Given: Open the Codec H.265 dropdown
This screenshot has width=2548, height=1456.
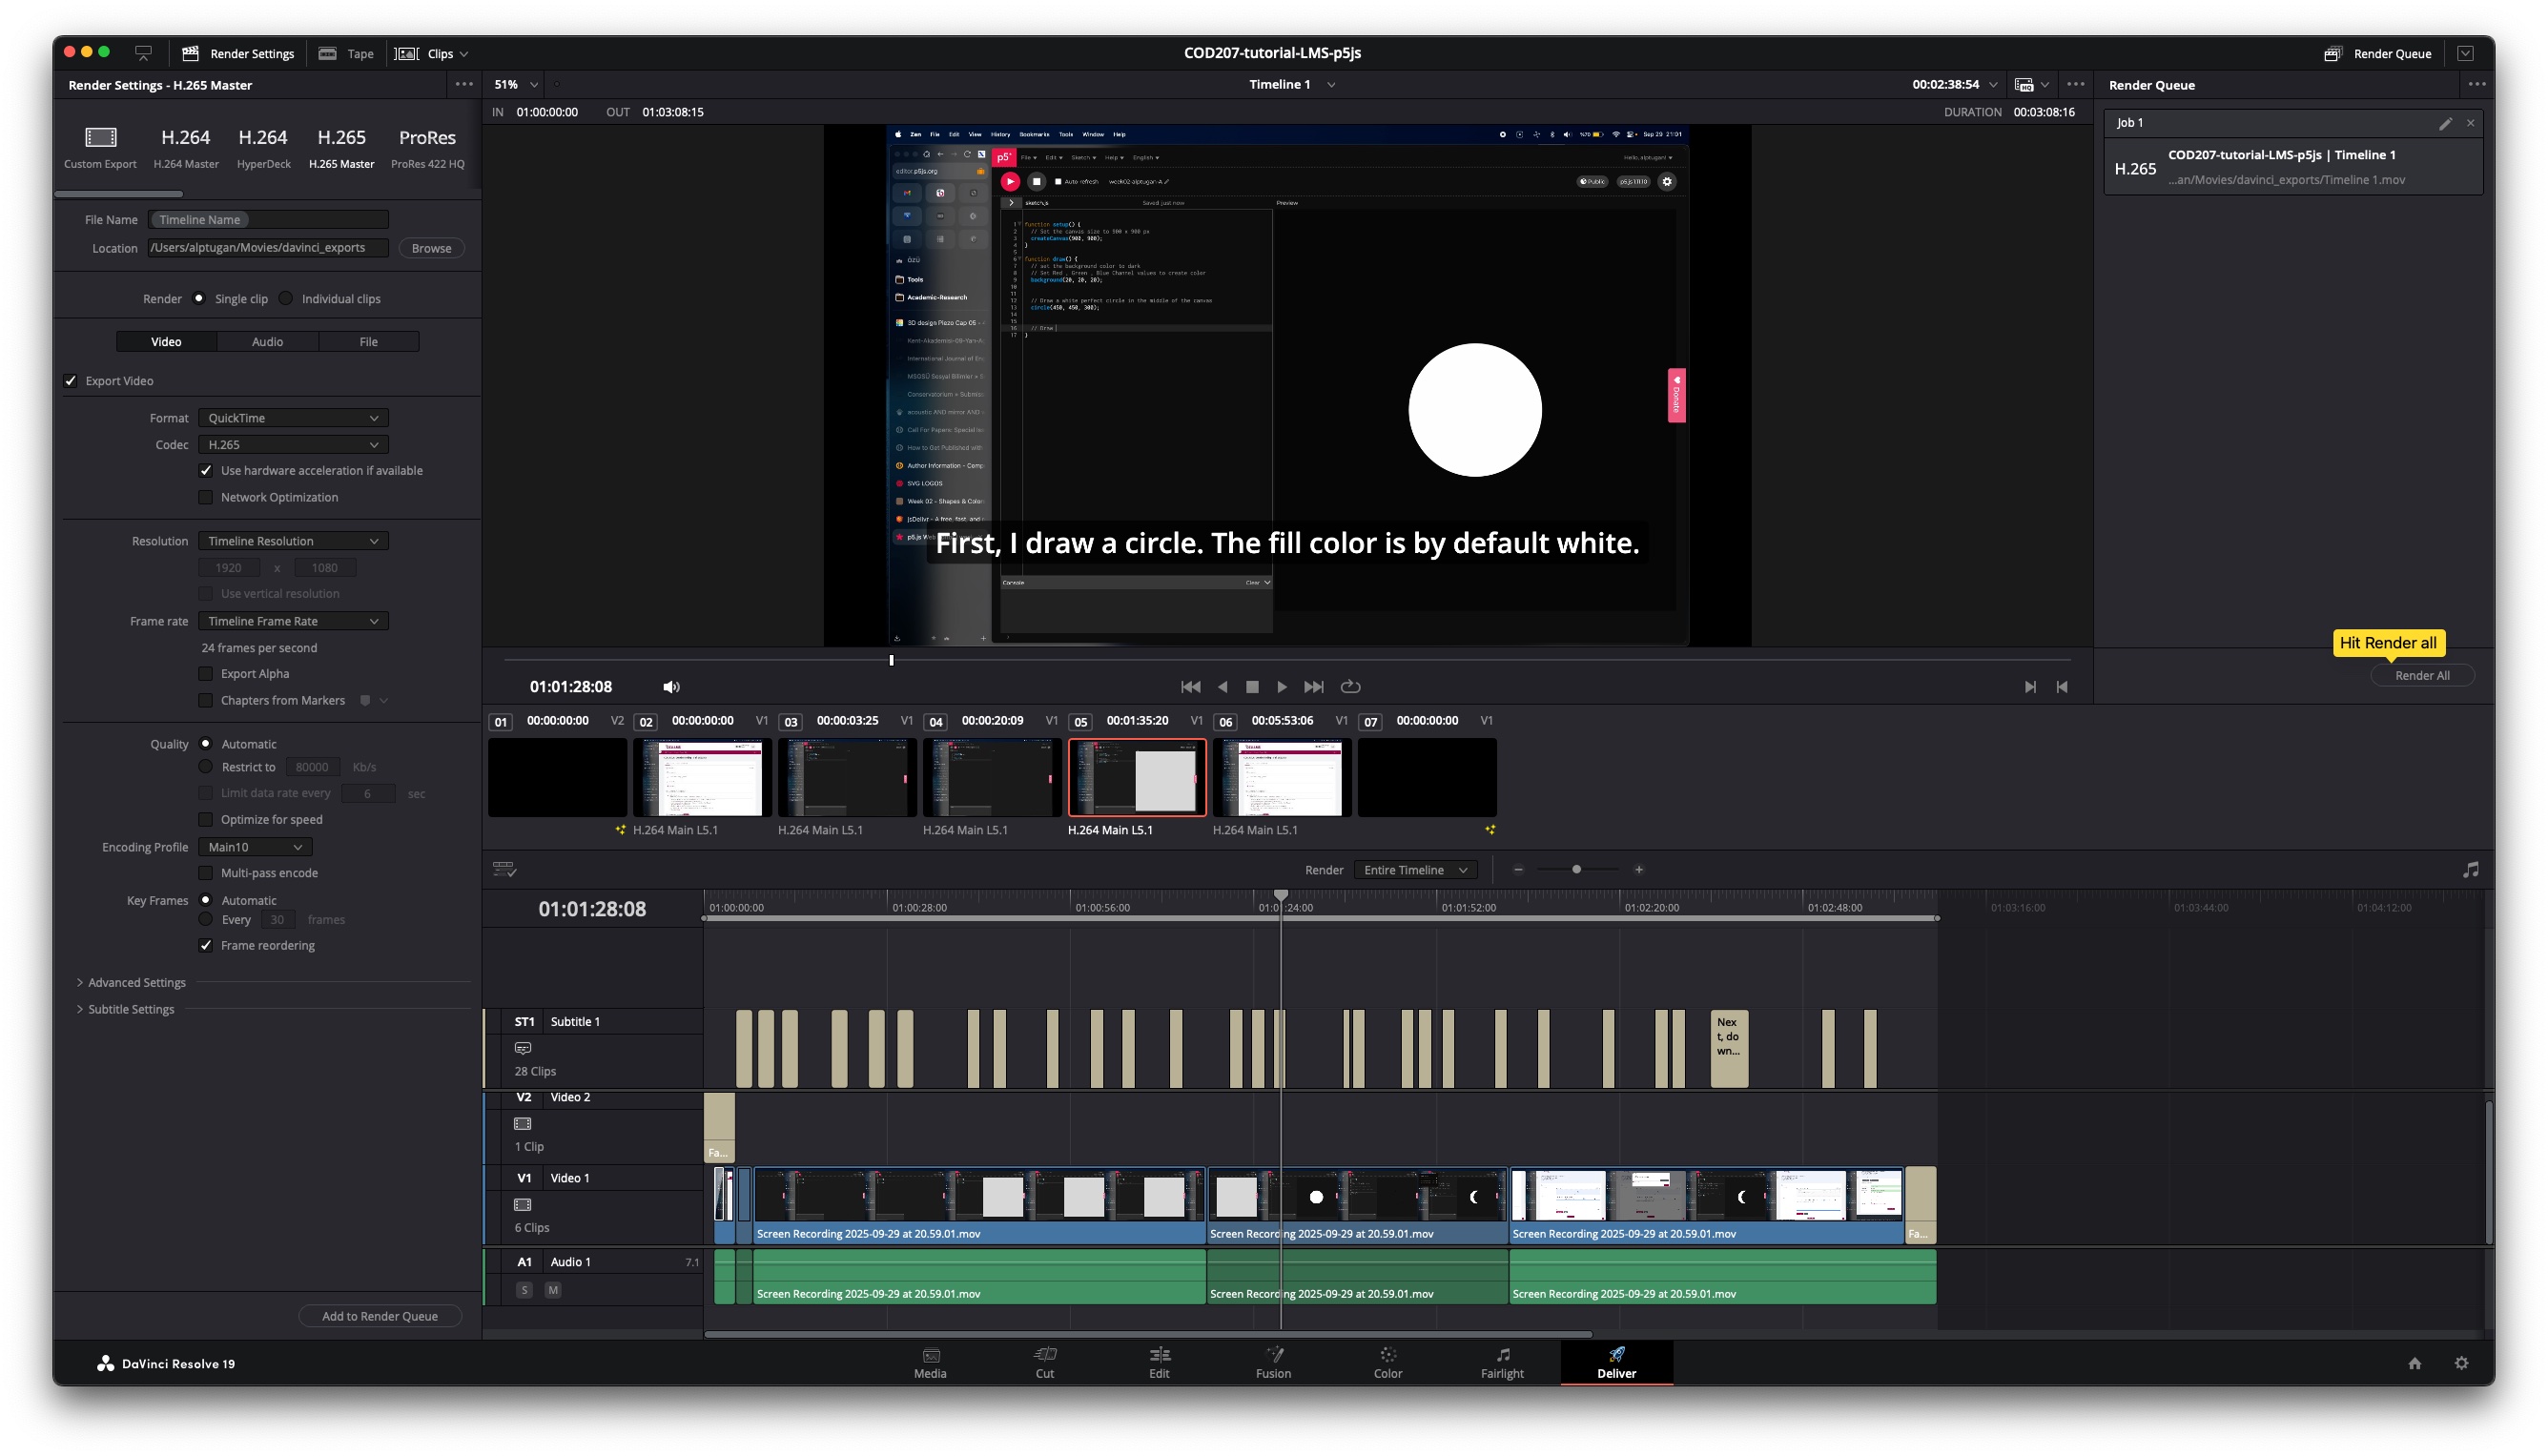Looking at the screenshot, I should point(293,445).
